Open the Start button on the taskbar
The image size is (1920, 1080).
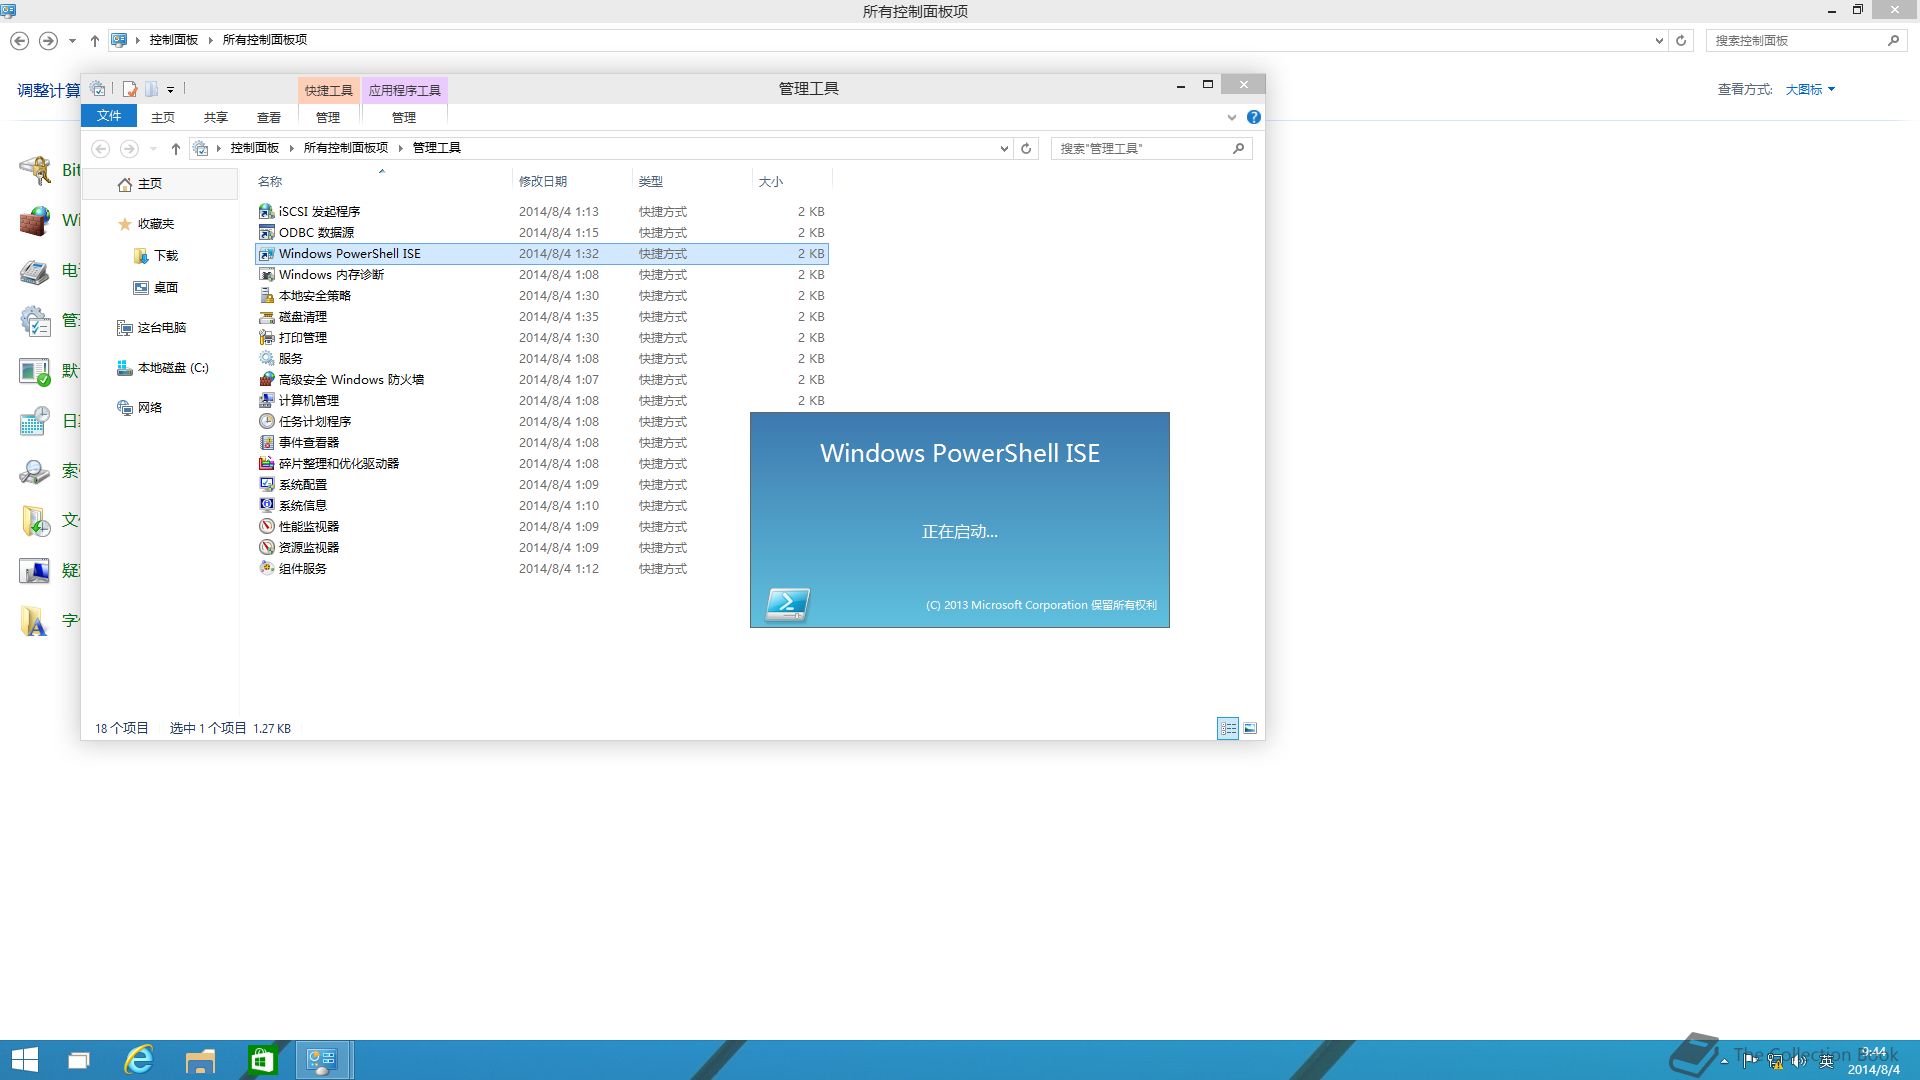pyautogui.click(x=24, y=1060)
